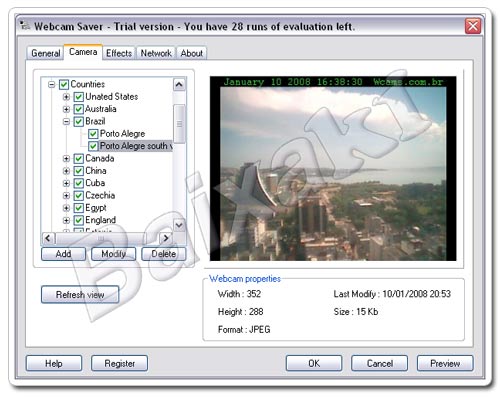500x397 pixels.
Task: Switch to the Effects tab
Action: (x=119, y=53)
